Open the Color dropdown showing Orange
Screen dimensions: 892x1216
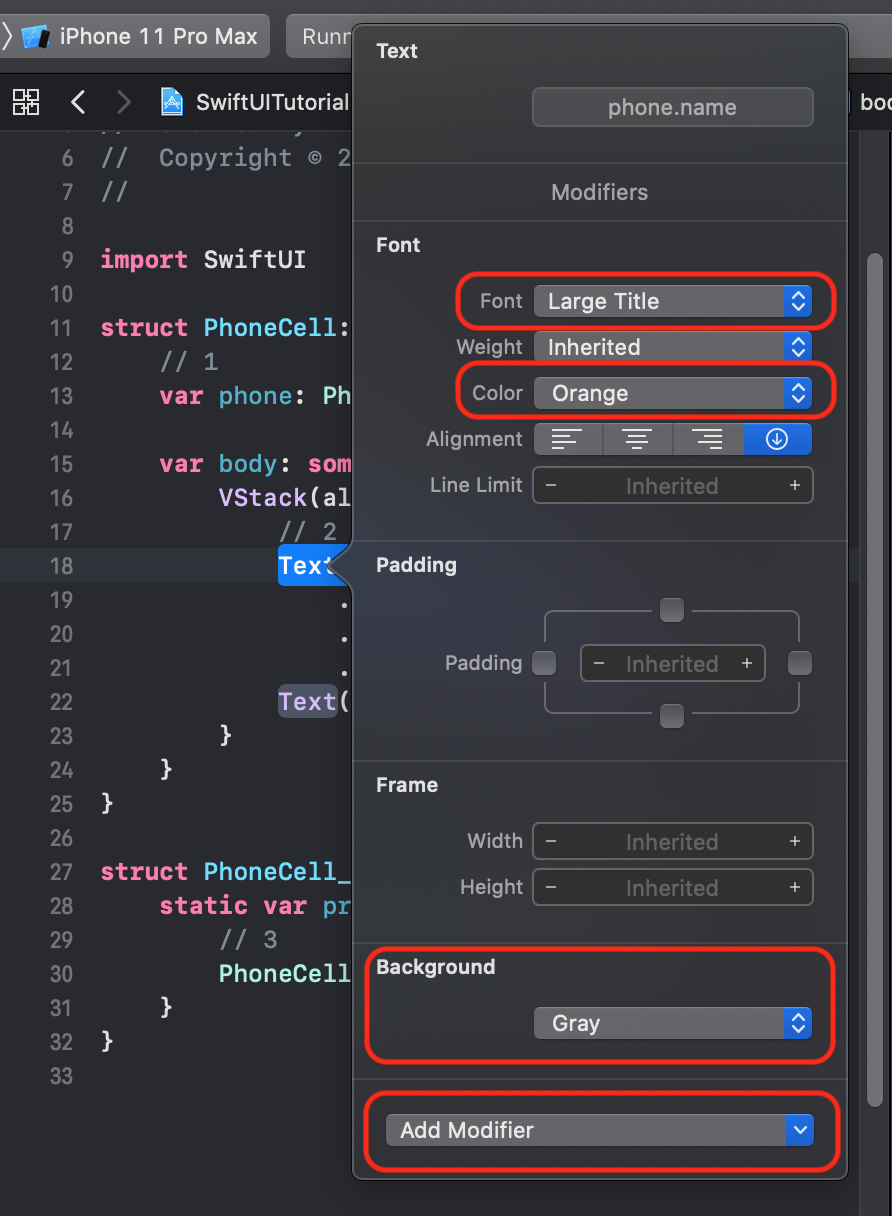pos(672,393)
